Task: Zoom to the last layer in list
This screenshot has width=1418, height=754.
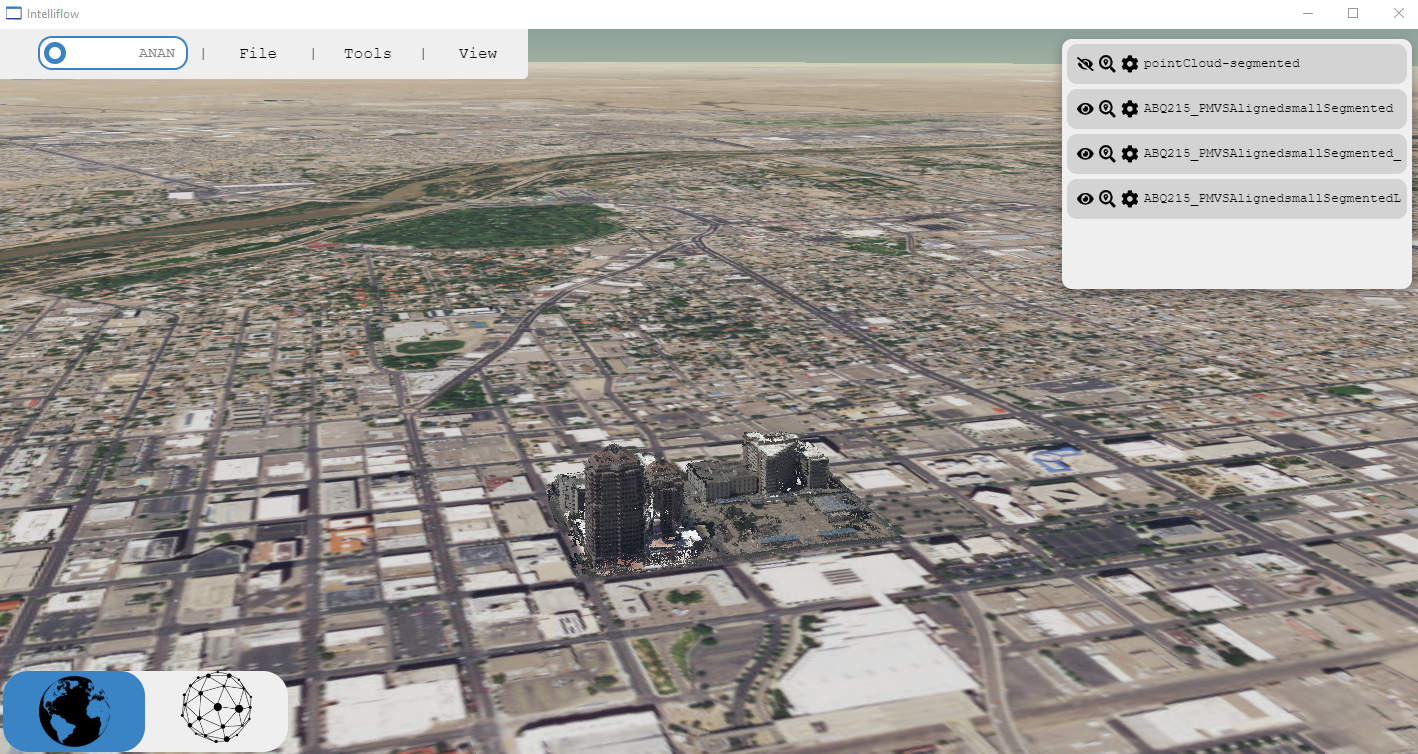Action: pyautogui.click(x=1107, y=199)
